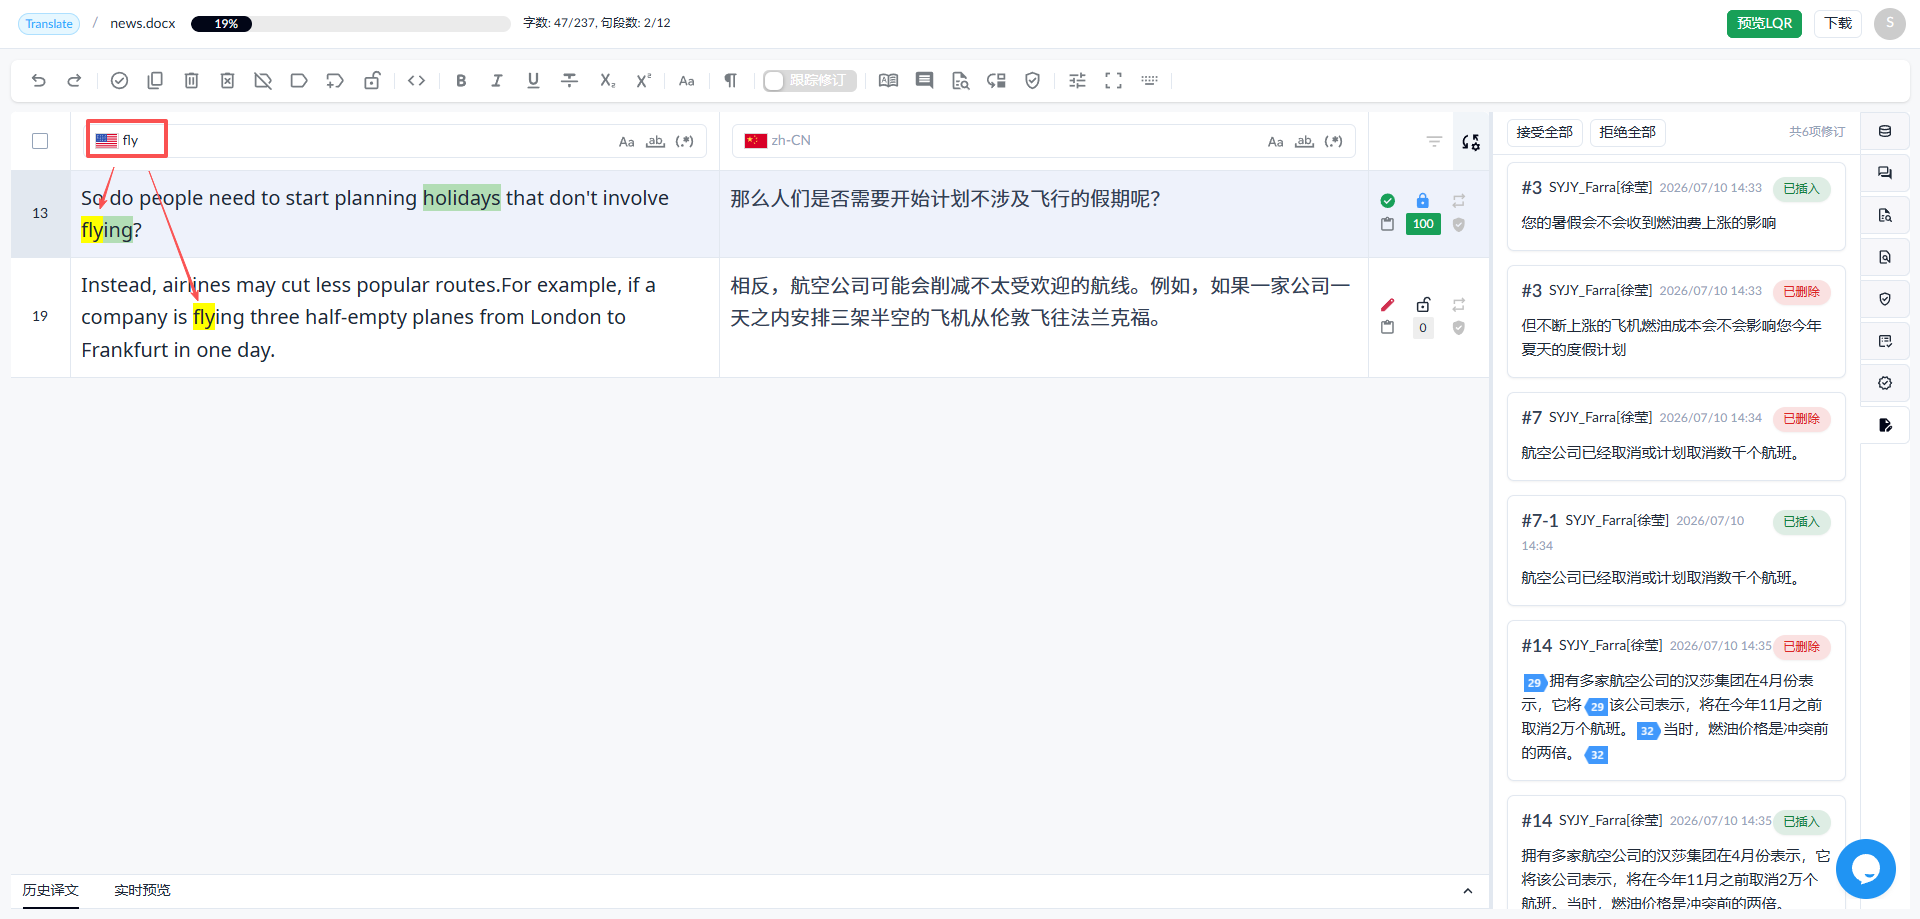Switch to 历史译文 tab

tap(51, 890)
